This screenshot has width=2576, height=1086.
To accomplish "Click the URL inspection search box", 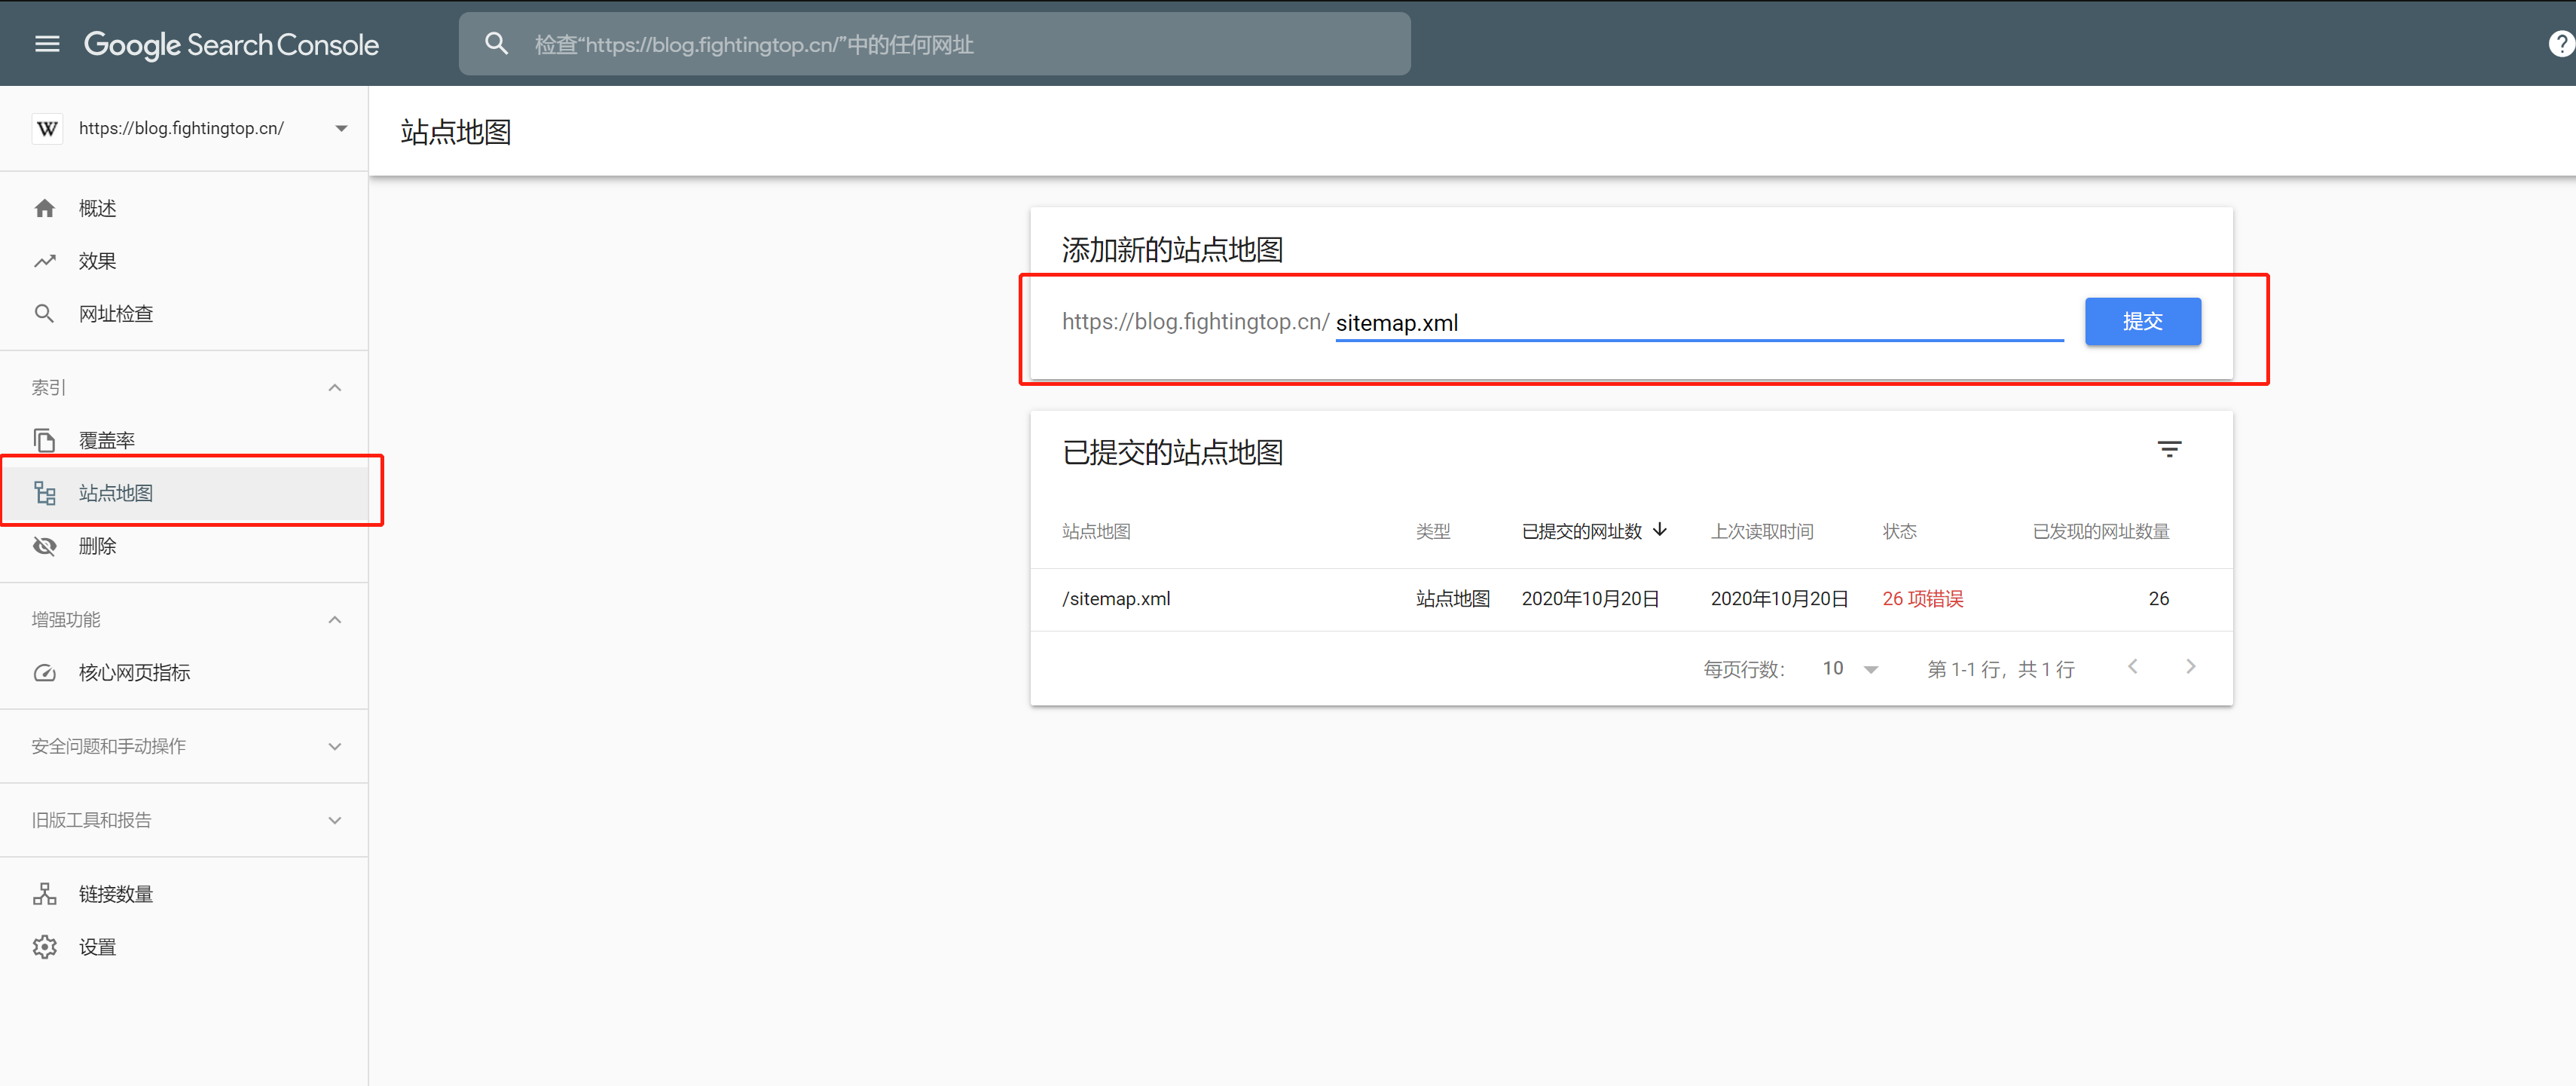I will (x=934, y=44).
